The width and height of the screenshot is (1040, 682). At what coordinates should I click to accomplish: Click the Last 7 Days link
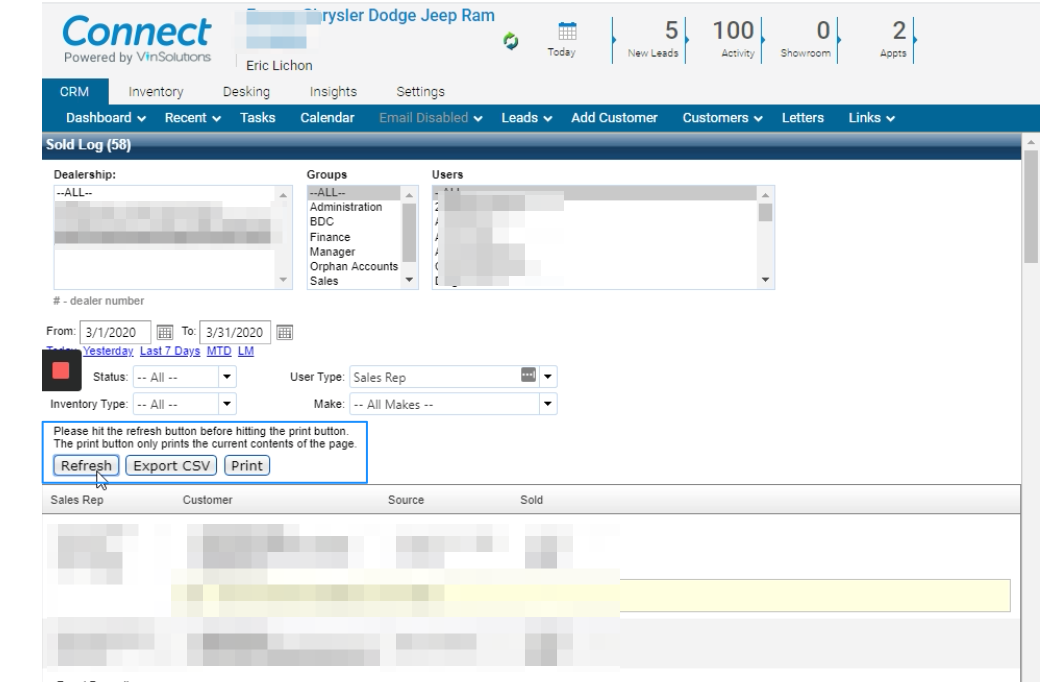[170, 351]
